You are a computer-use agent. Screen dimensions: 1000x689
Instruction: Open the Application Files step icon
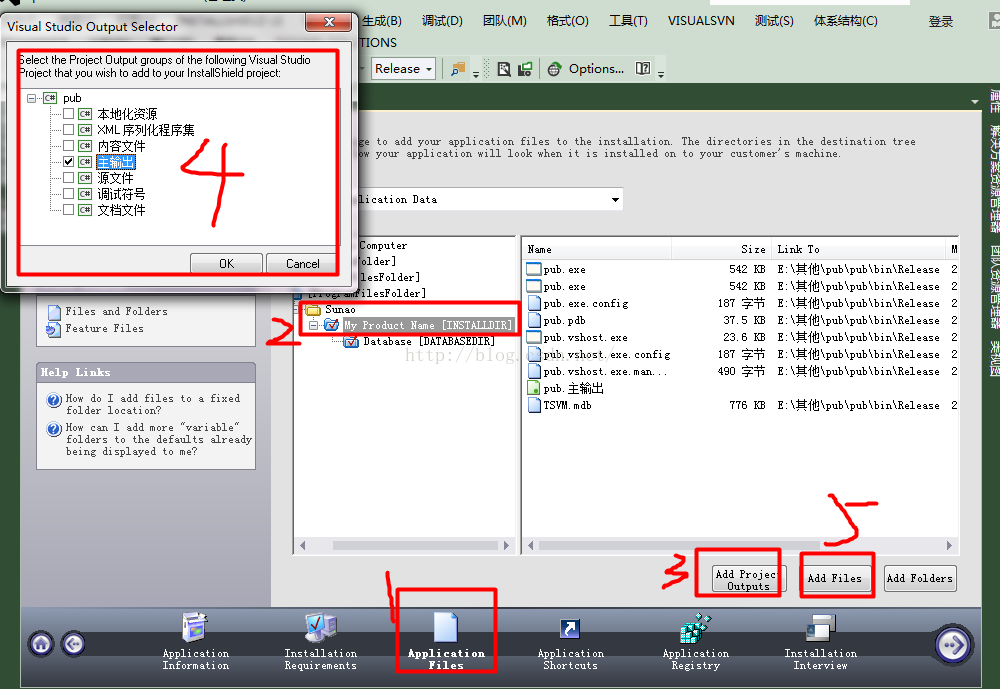pyautogui.click(x=446, y=627)
